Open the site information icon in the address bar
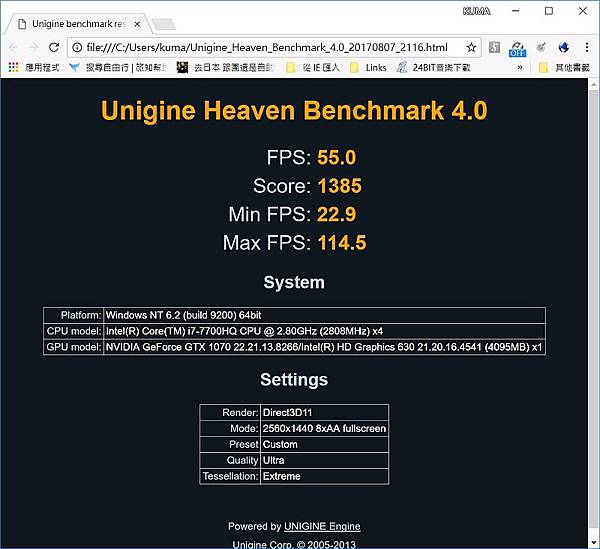Image resolution: width=600 pixels, height=549 pixels. pyautogui.click(x=77, y=47)
